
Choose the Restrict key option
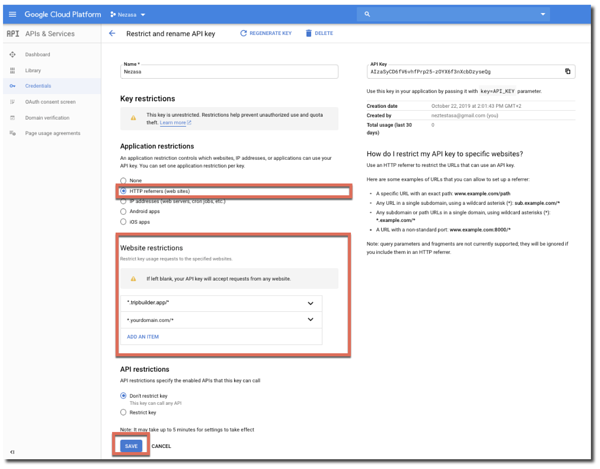pos(123,412)
